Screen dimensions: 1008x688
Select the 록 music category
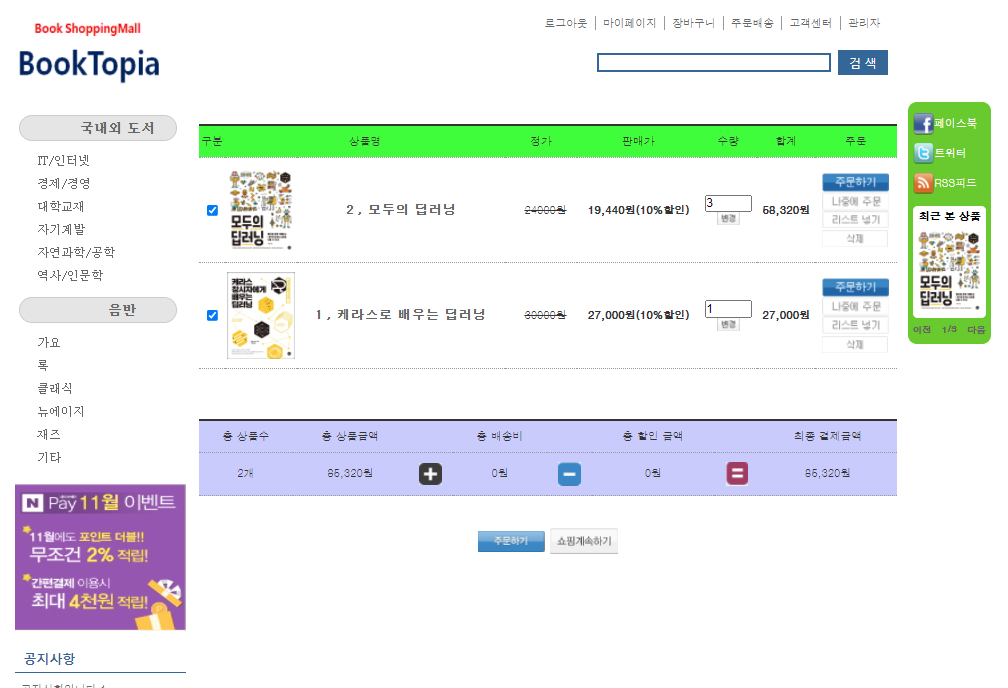[42, 365]
